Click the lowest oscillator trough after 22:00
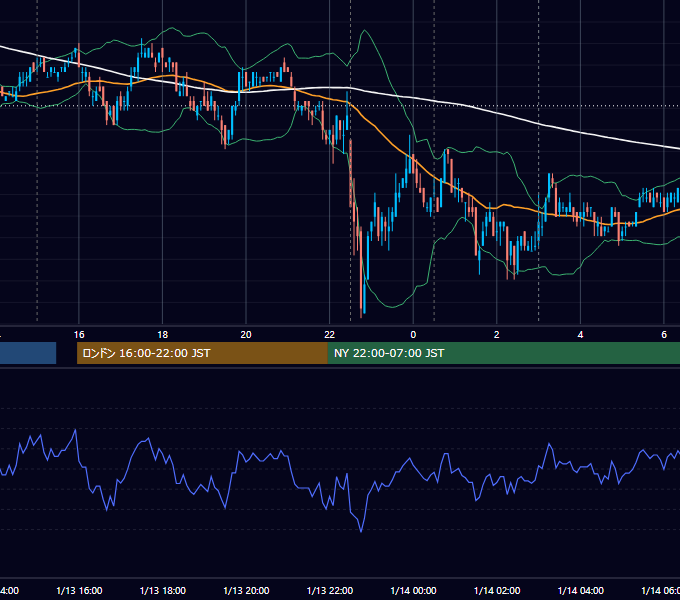The width and height of the screenshot is (680, 600). click(361, 530)
